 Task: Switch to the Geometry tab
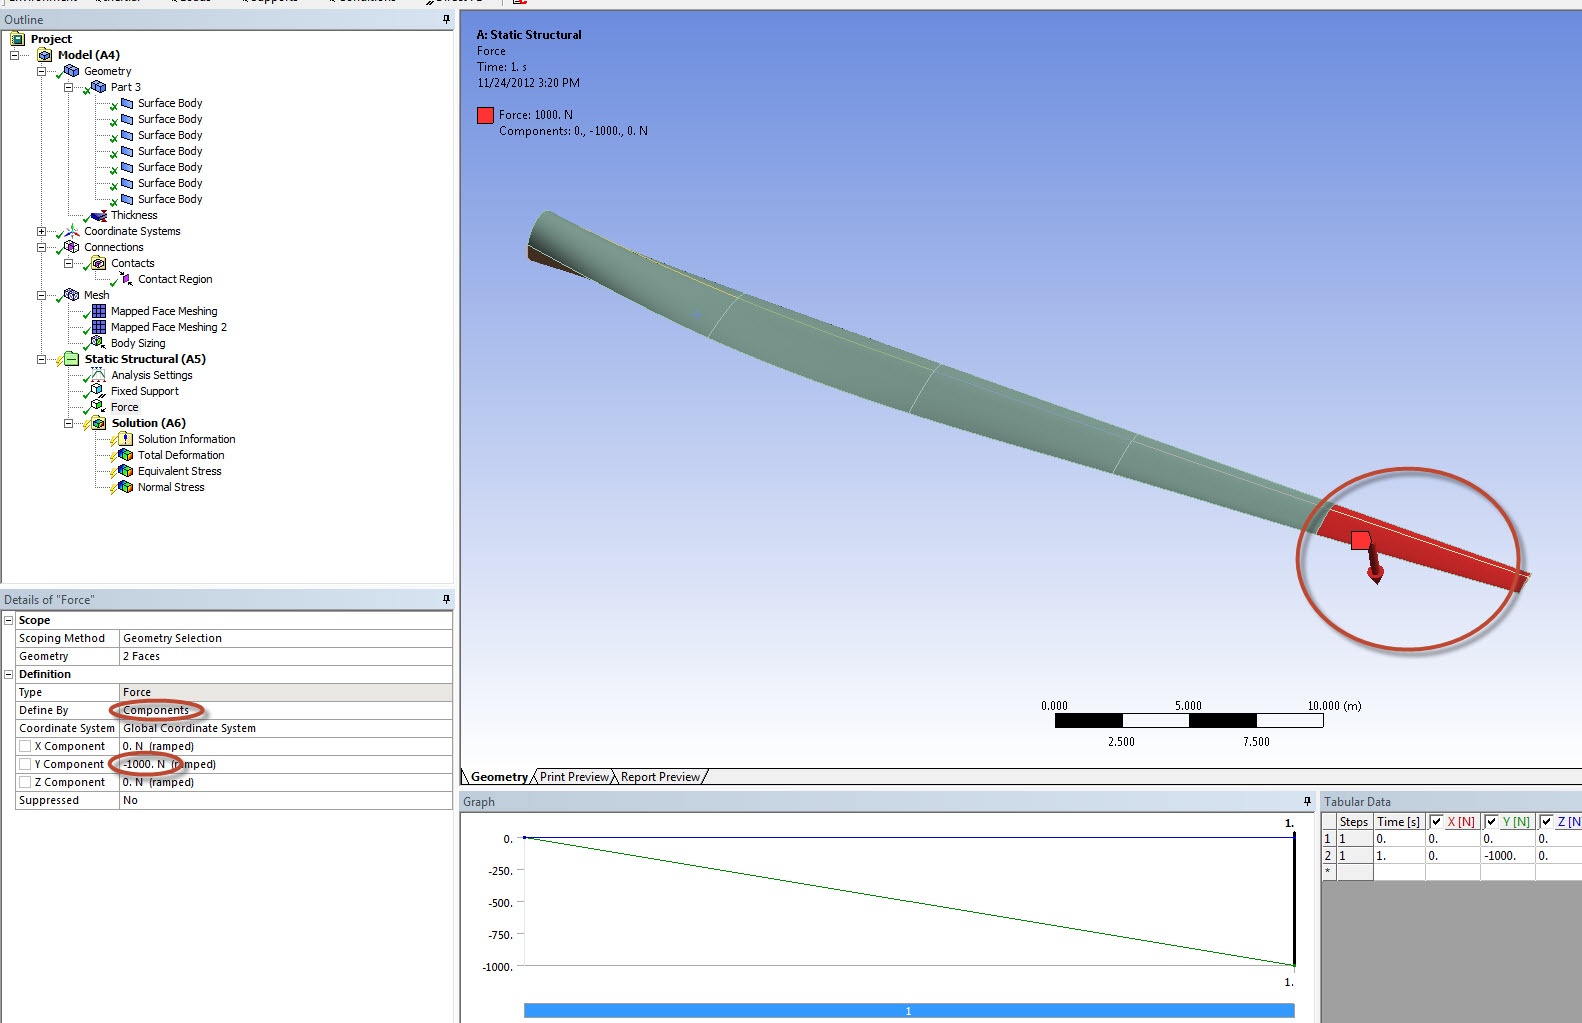tap(499, 777)
